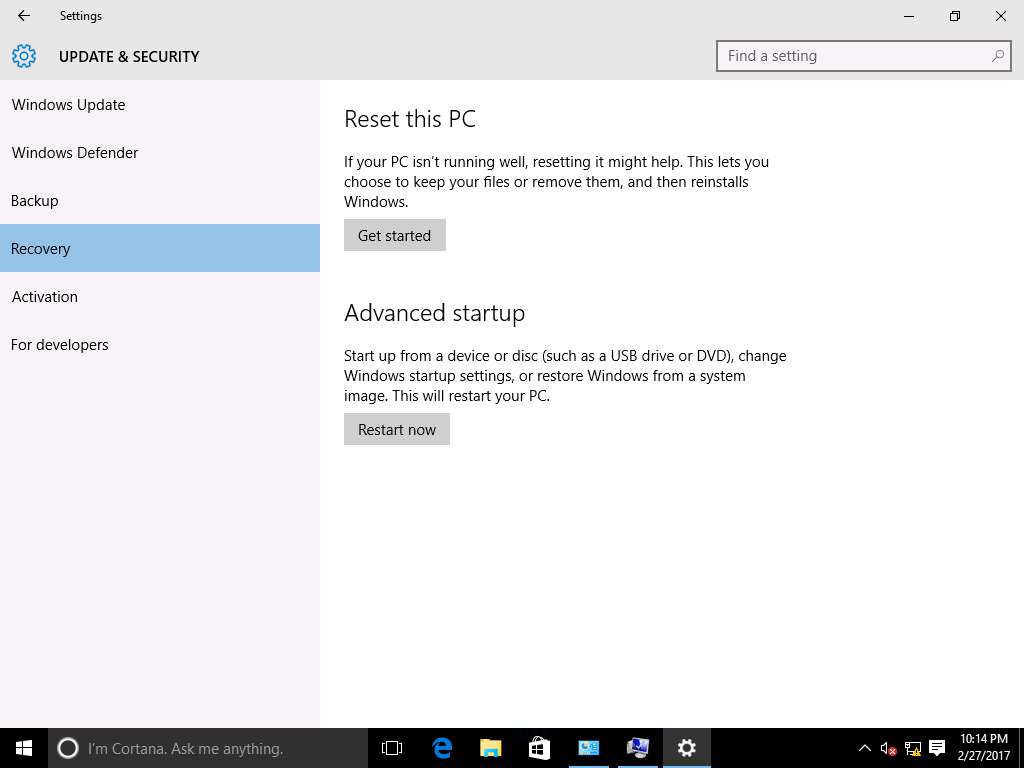Image resolution: width=1024 pixels, height=768 pixels.
Task: Open the Windows Start menu
Action: tap(24, 748)
